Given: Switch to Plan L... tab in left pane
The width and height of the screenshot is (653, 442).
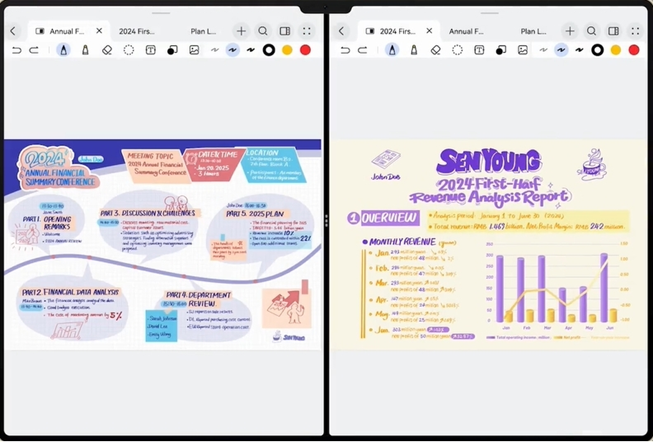Looking at the screenshot, I should pyautogui.click(x=203, y=31).
